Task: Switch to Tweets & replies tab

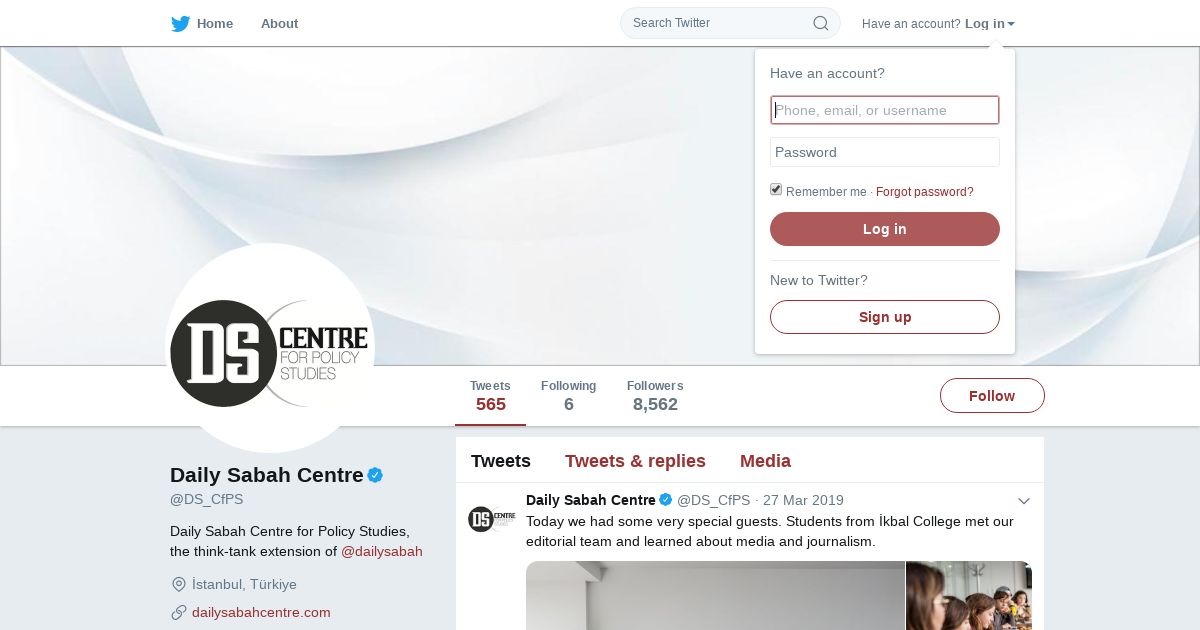Action: coord(635,461)
